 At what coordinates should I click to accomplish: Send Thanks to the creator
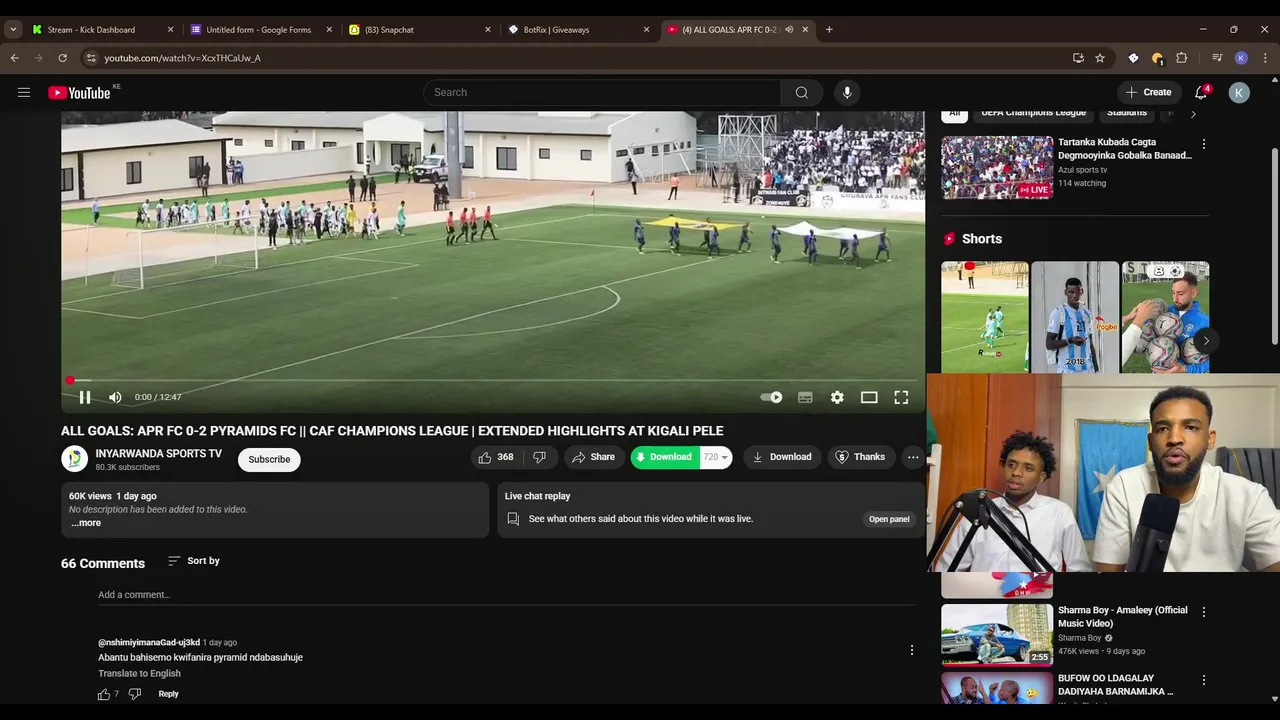860,457
